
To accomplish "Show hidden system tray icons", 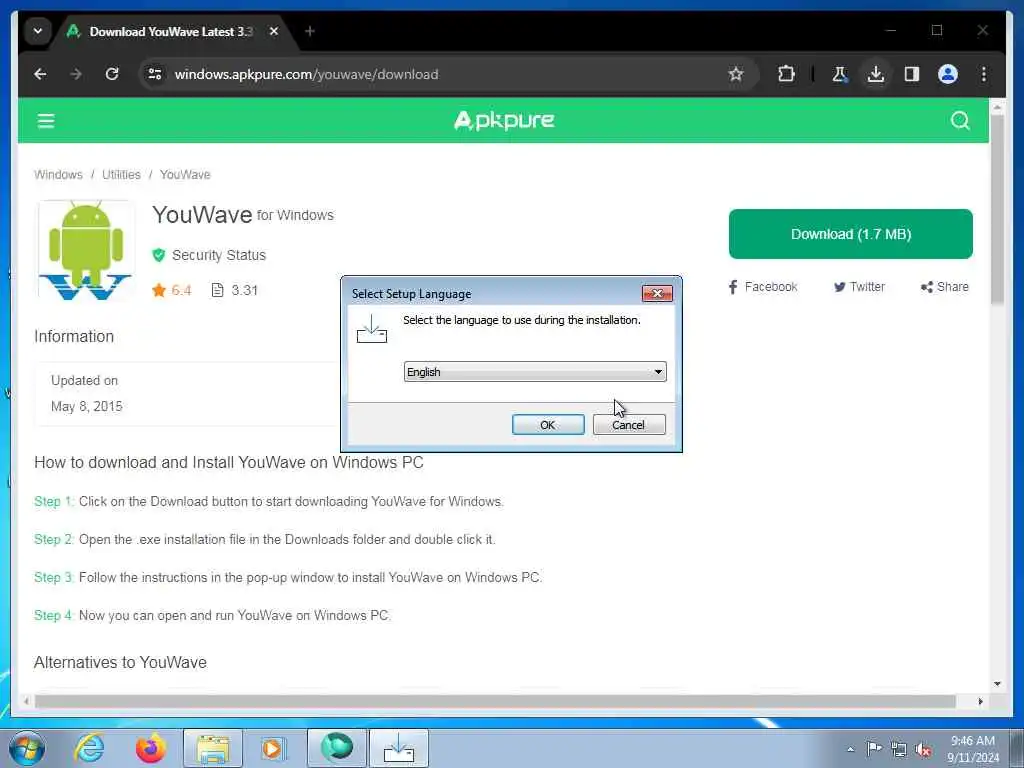I will click(x=850, y=749).
